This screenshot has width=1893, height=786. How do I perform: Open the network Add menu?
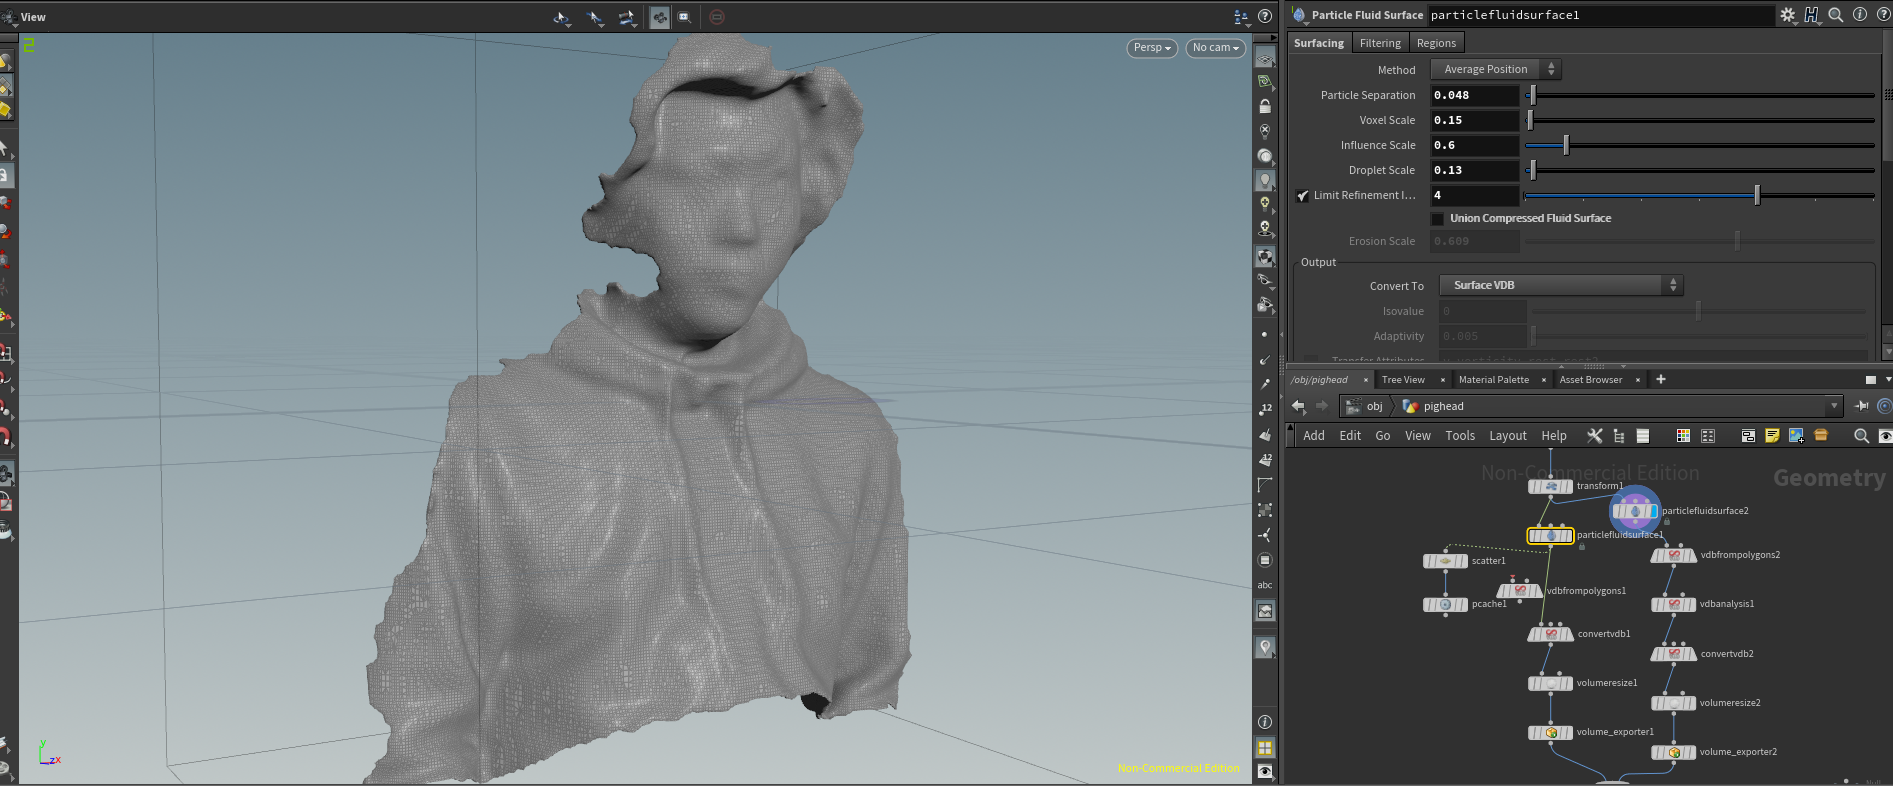tap(1313, 436)
